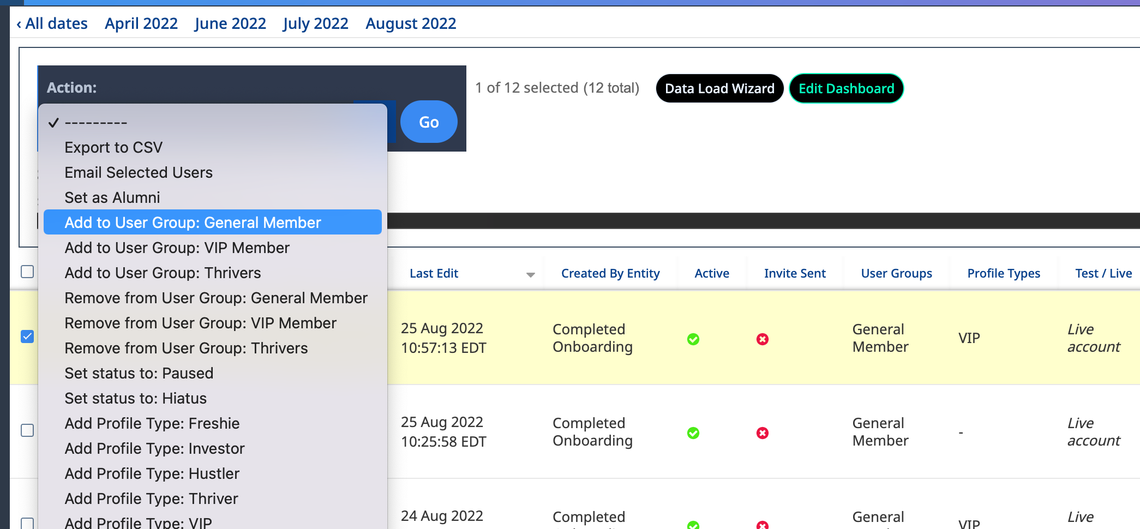
Task: Toggle the select-all checkbox in table header
Action: click(27, 272)
